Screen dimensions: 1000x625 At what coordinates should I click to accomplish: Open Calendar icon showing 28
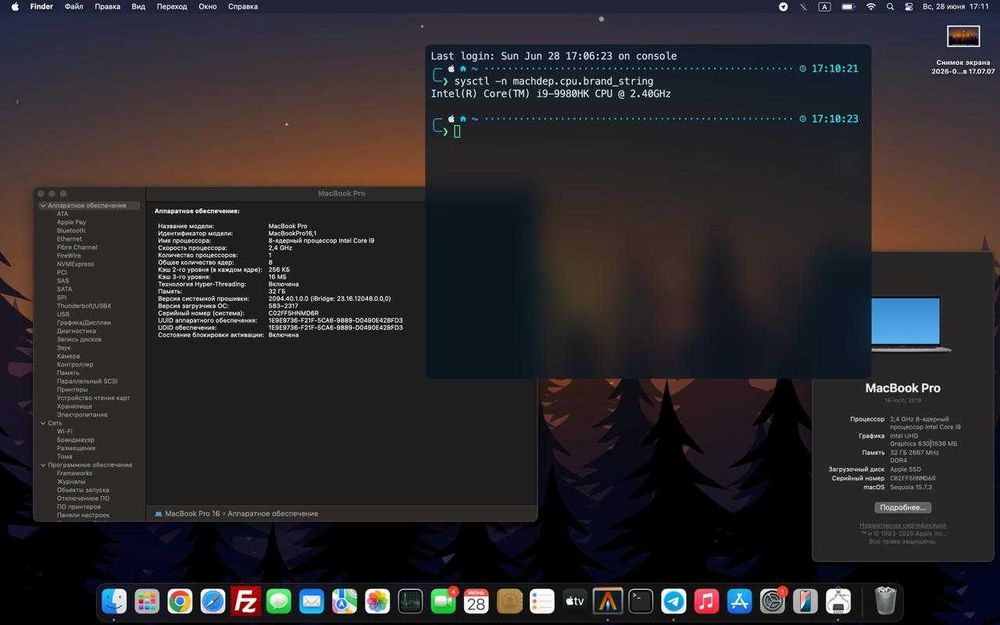[476, 601]
